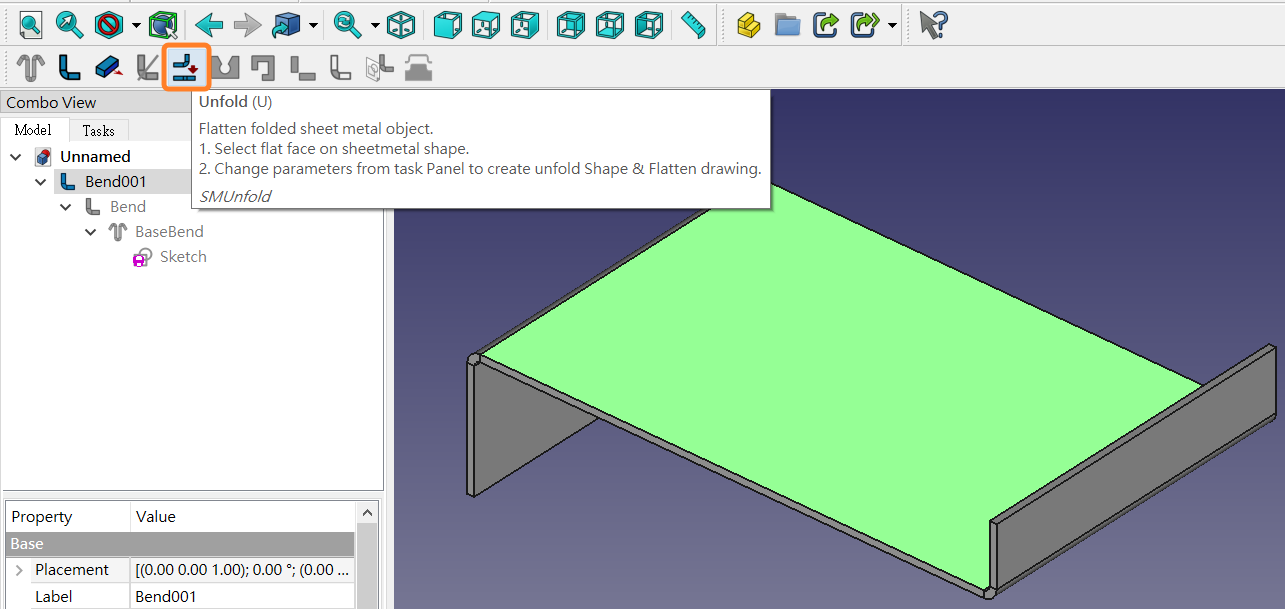Select the Sketch item in tree
This screenshot has width=1285, height=609.
[x=183, y=256]
